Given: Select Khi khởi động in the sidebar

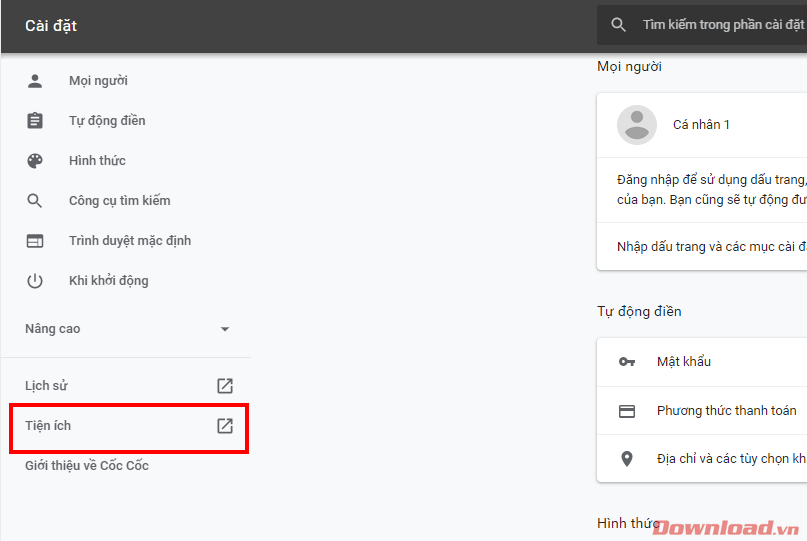Looking at the screenshot, I should [109, 281].
